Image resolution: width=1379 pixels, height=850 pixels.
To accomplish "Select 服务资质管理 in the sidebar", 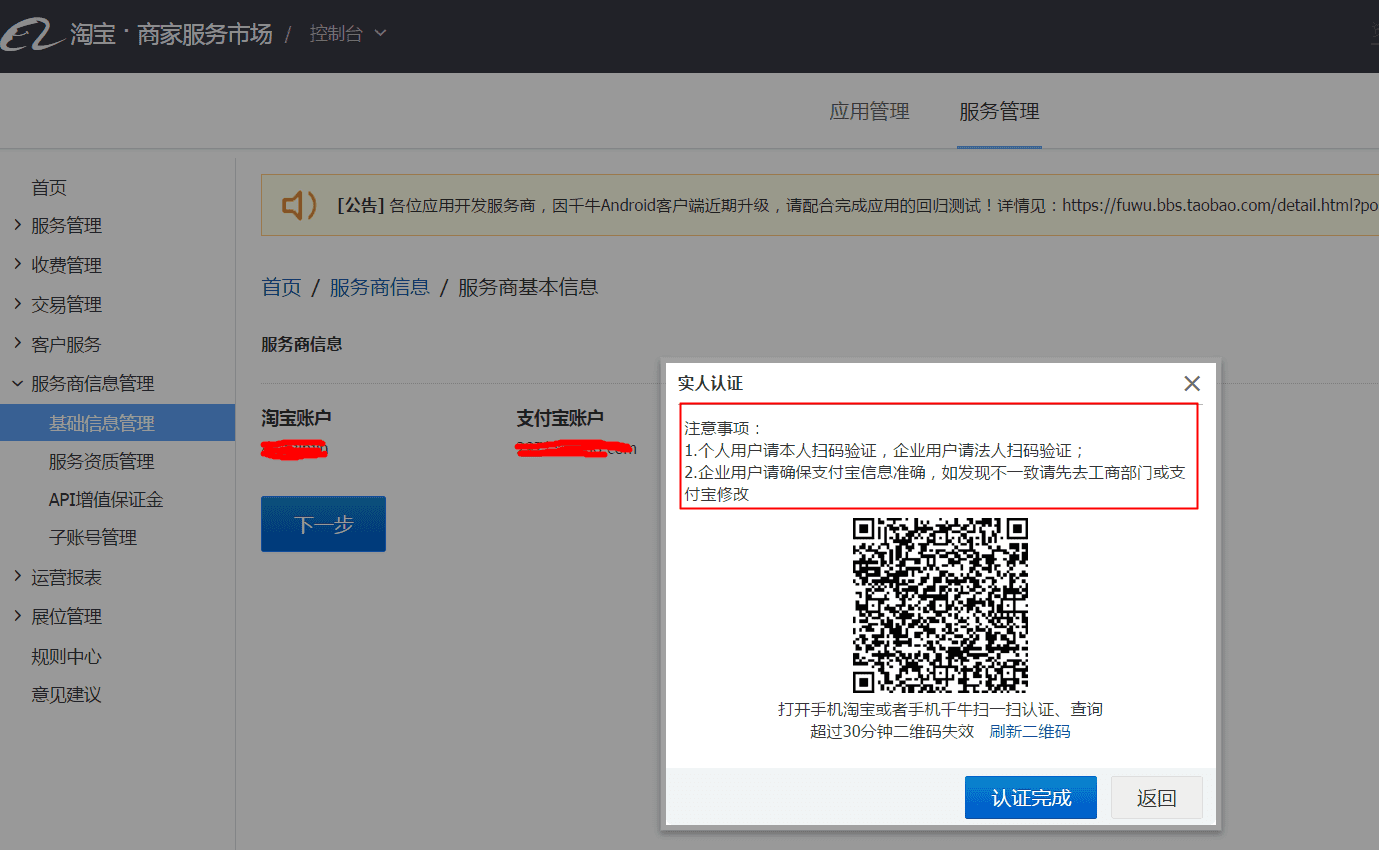I will point(101,462).
